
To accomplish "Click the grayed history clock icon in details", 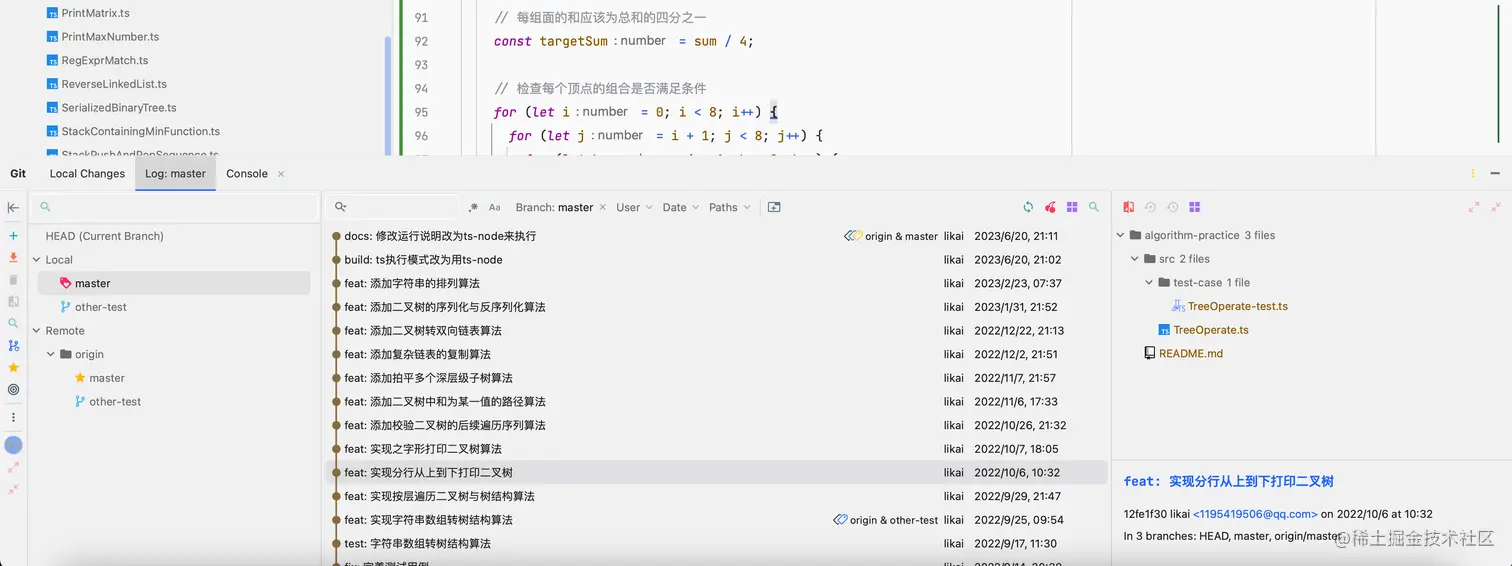I will [1172, 207].
